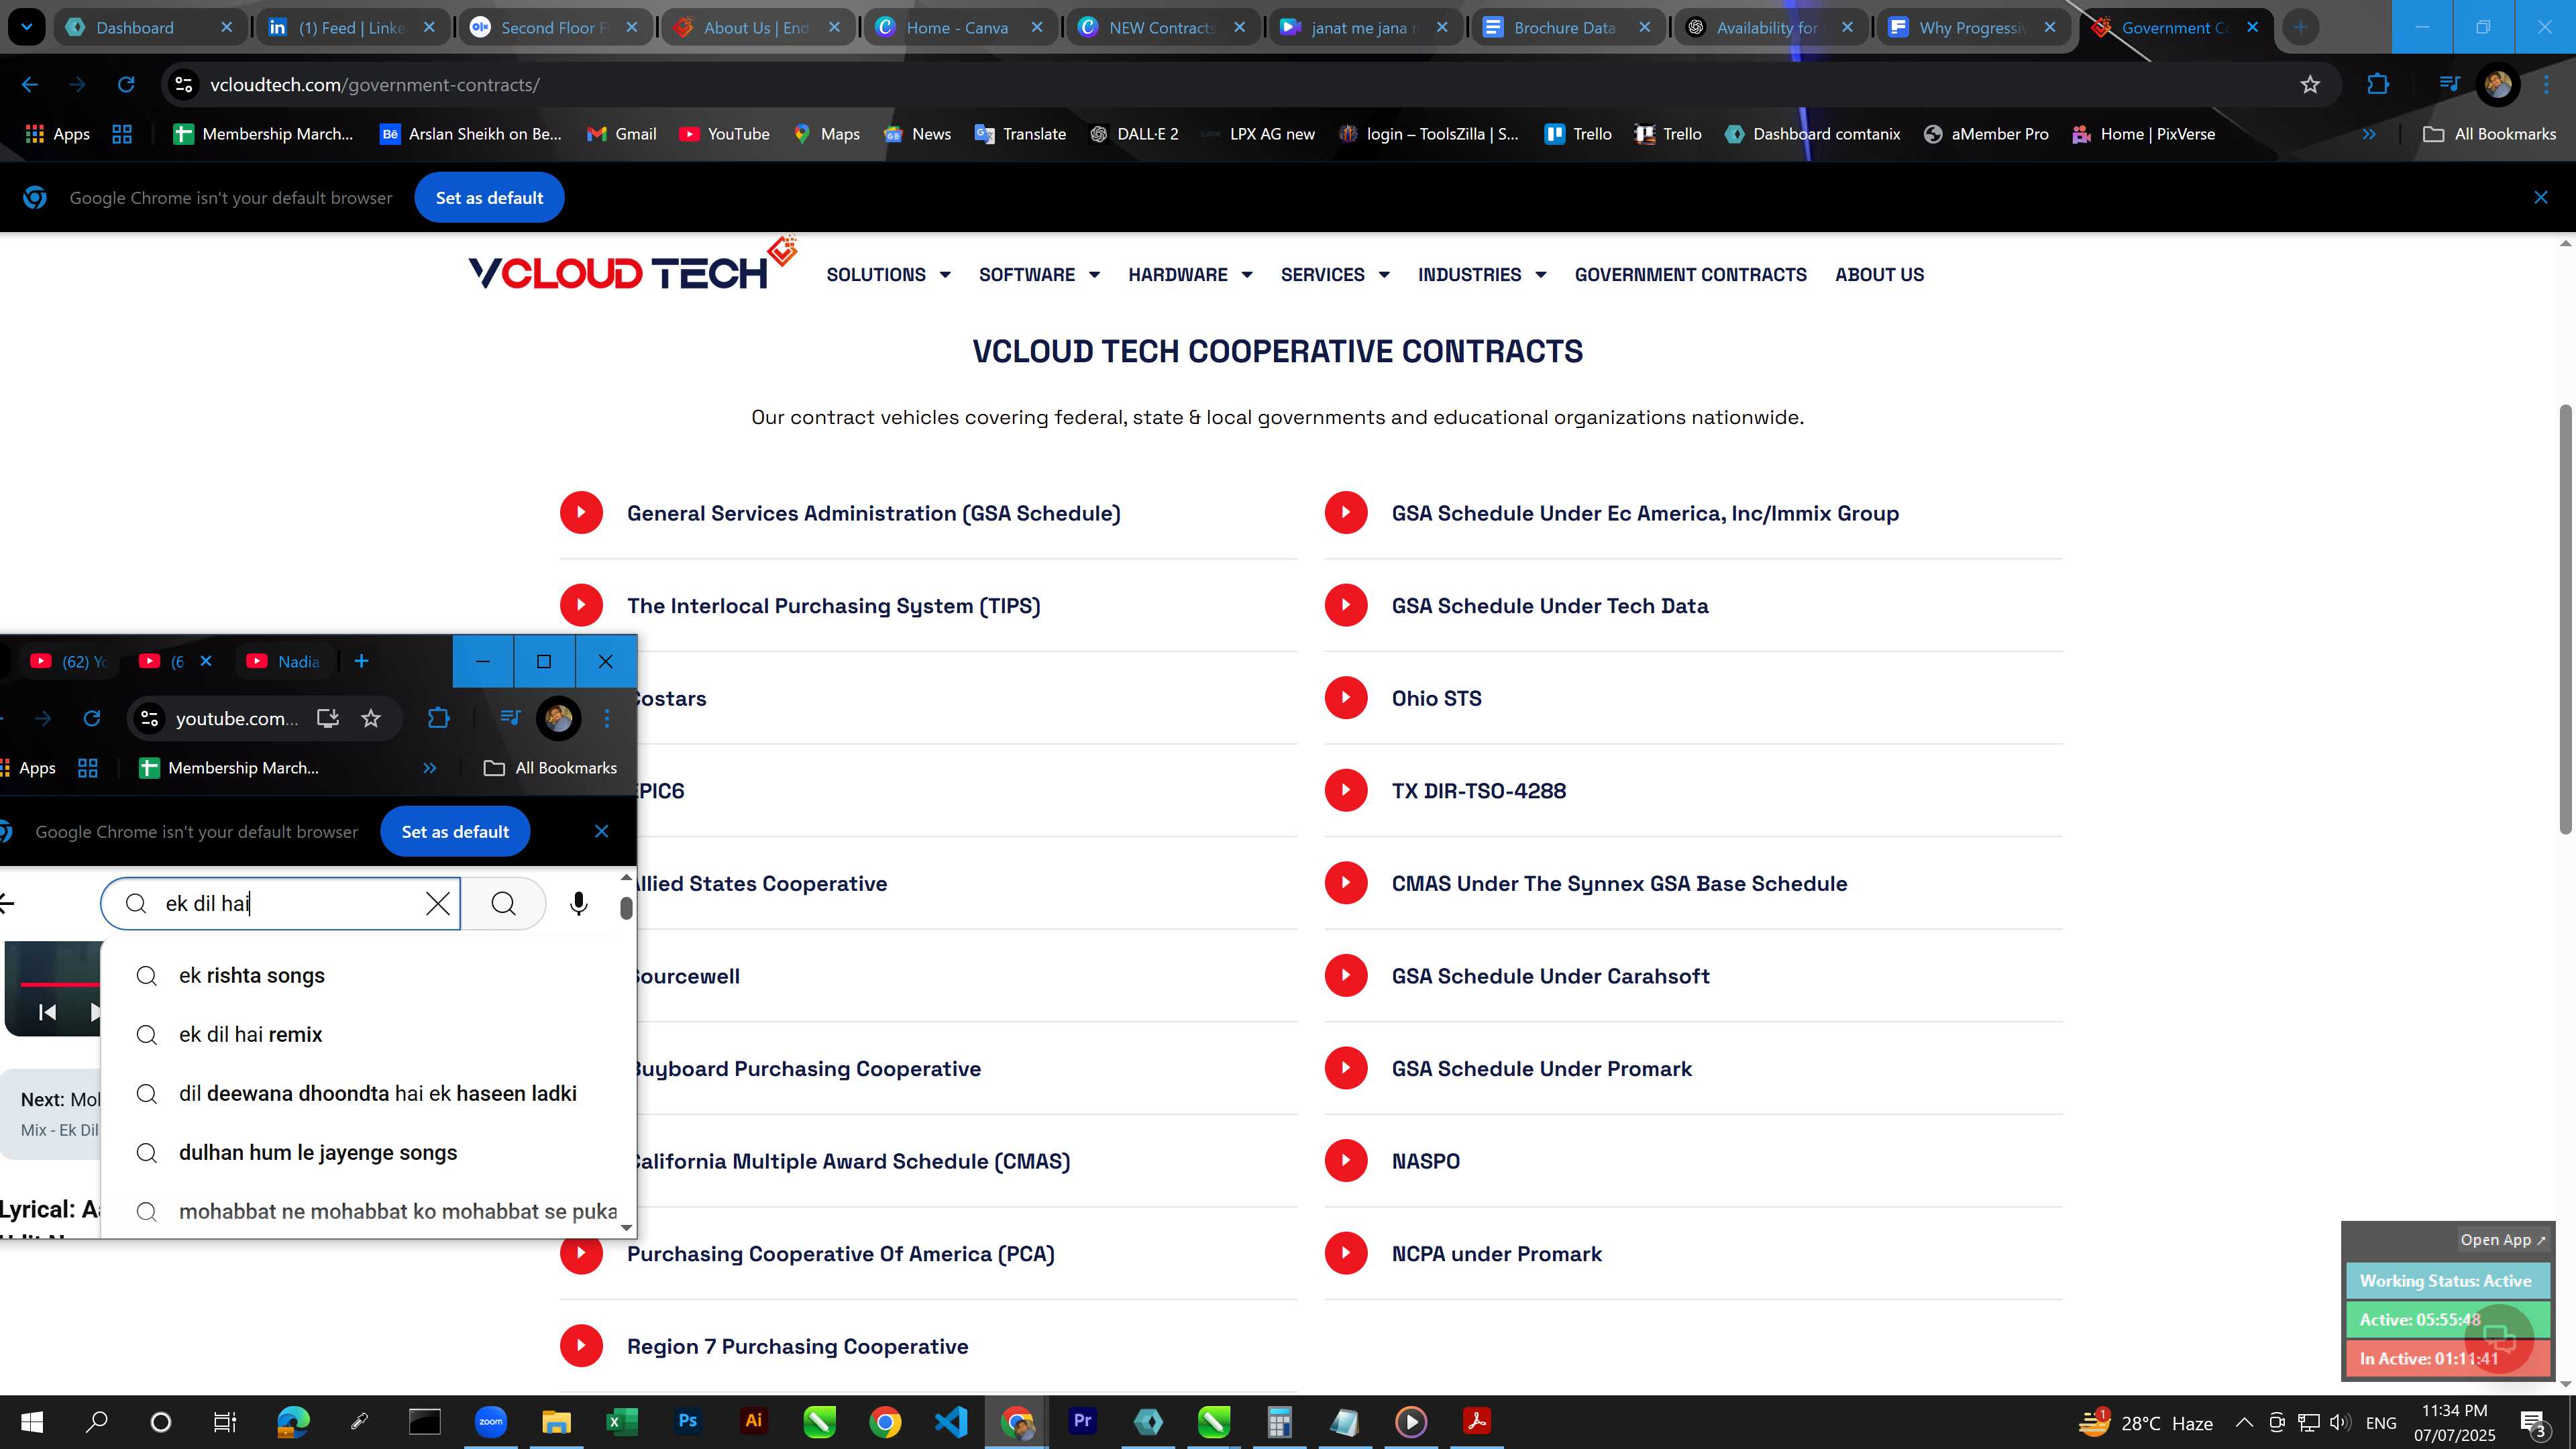Screen dimensions: 2576x1449
Task: Expand the SERVICES menu
Action: click(x=1335, y=275)
